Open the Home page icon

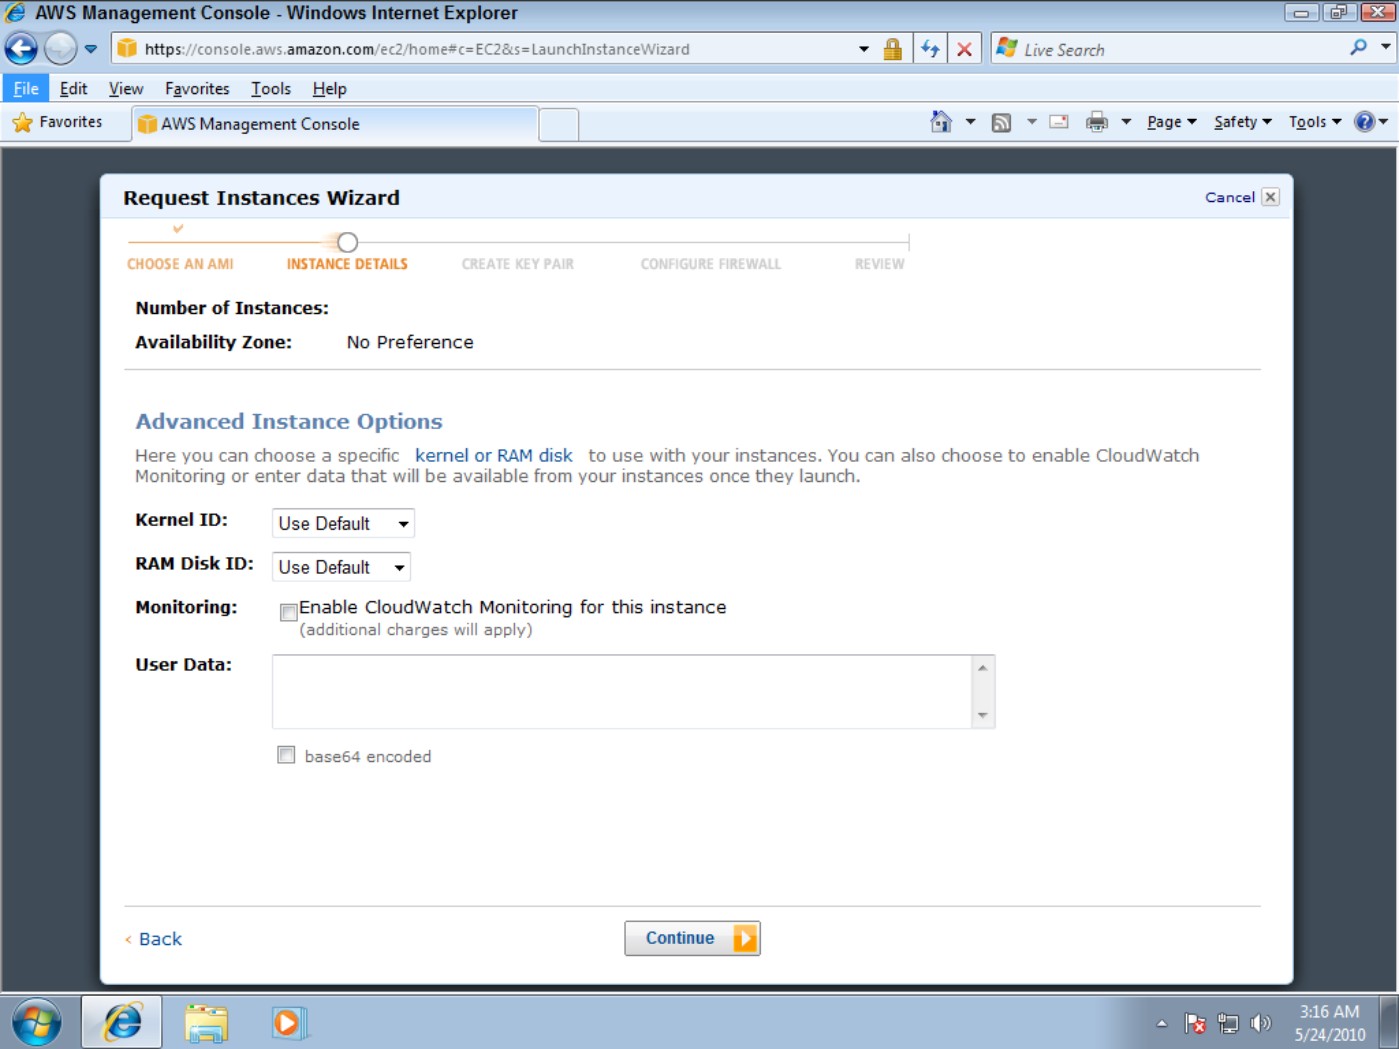tap(941, 122)
